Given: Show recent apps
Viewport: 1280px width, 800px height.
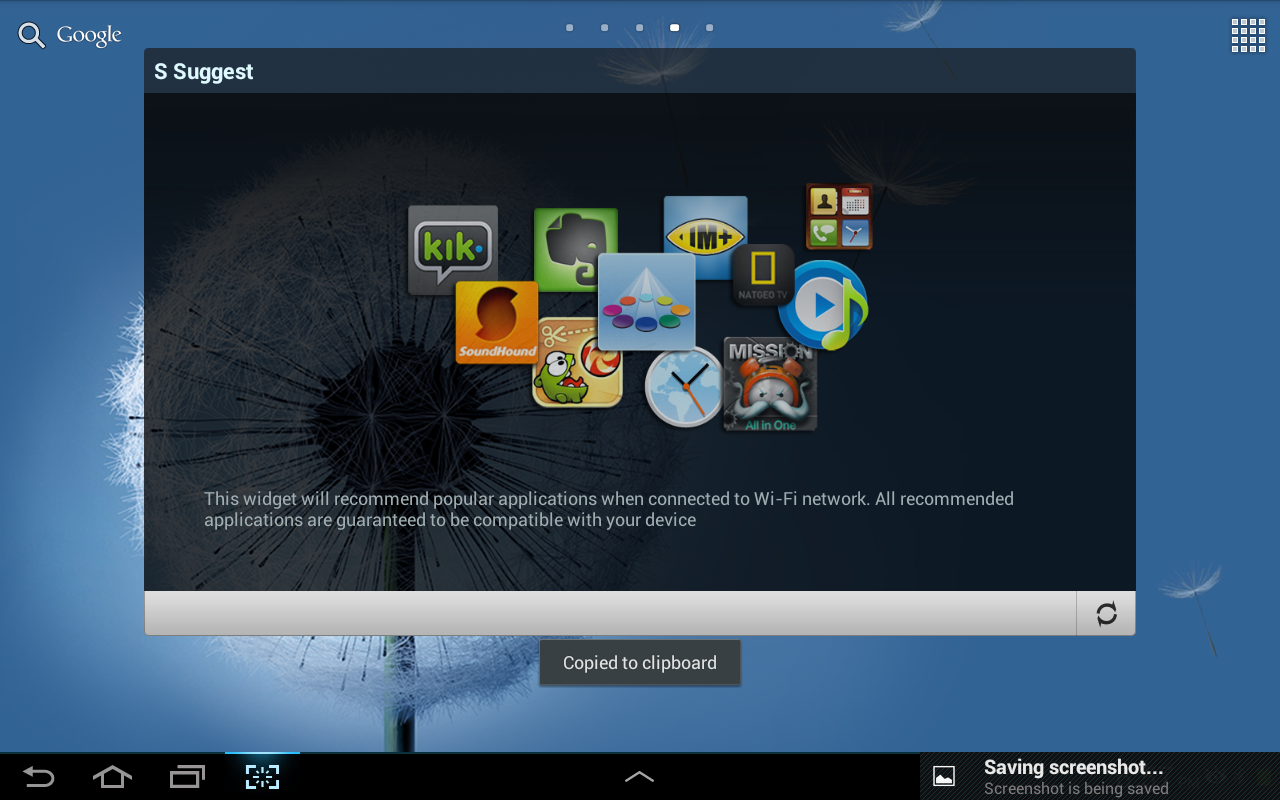Looking at the screenshot, I should pyautogui.click(x=187, y=776).
